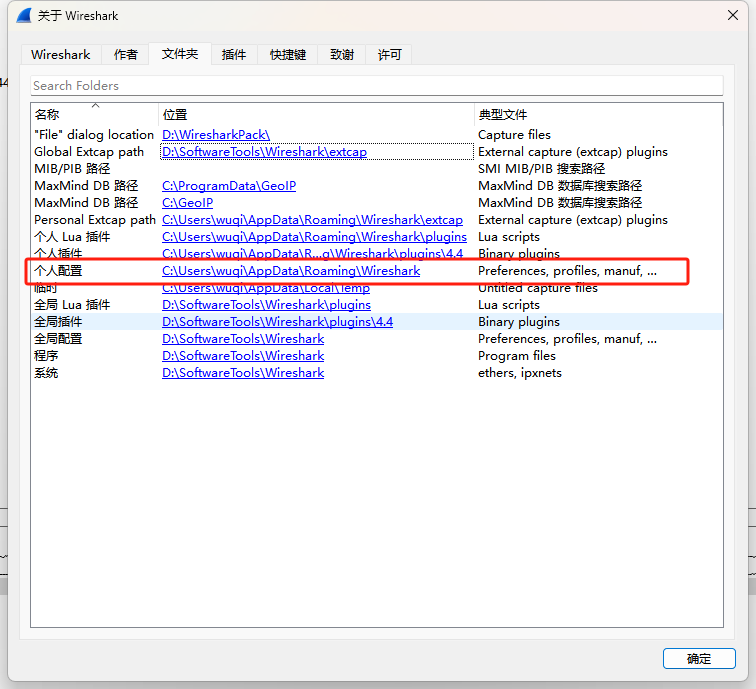756x689 pixels.
Task: Open the 全局插件 plugins\4.4 link
Action: 277,322
